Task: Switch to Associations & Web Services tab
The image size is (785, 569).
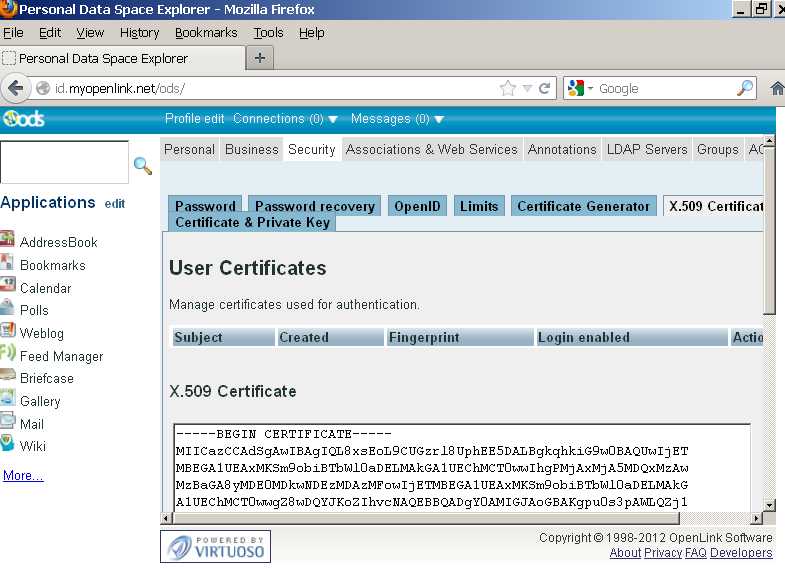Action: coord(432,149)
